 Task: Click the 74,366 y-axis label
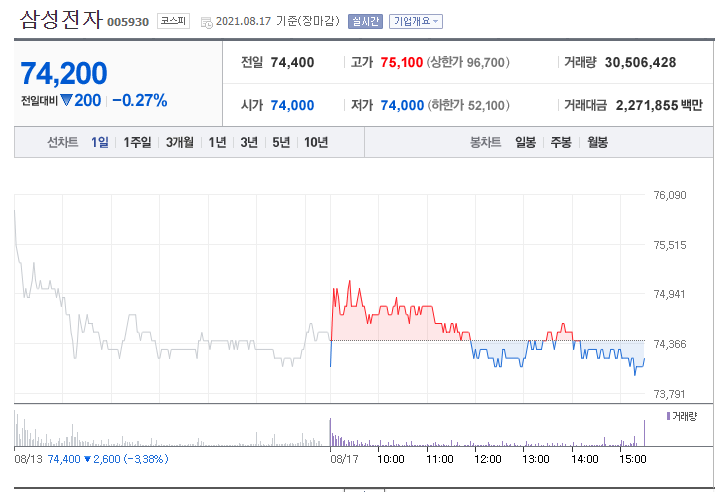coord(669,344)
